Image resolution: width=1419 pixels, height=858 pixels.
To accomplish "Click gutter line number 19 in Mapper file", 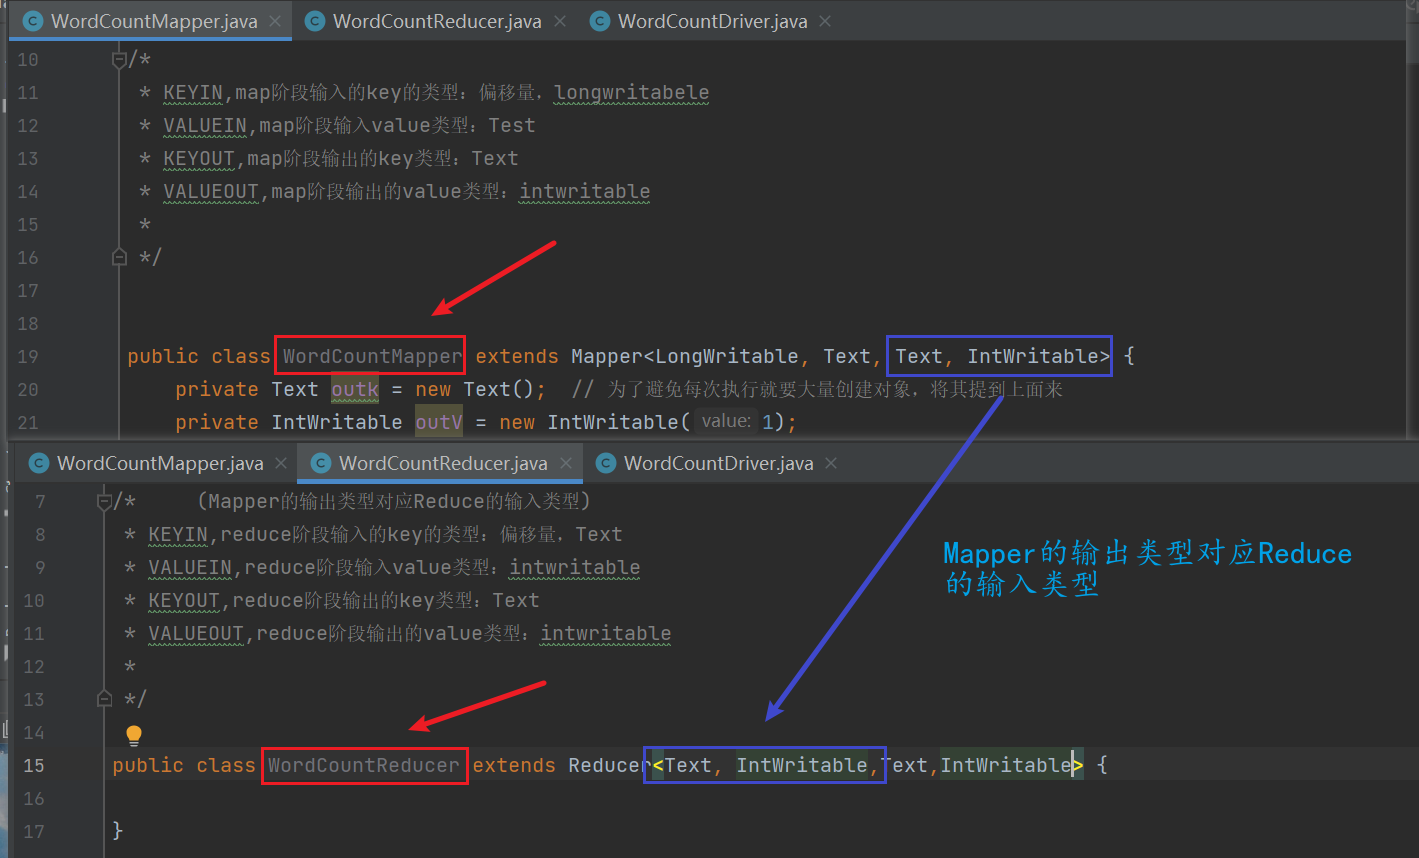I will click(28, 356).
